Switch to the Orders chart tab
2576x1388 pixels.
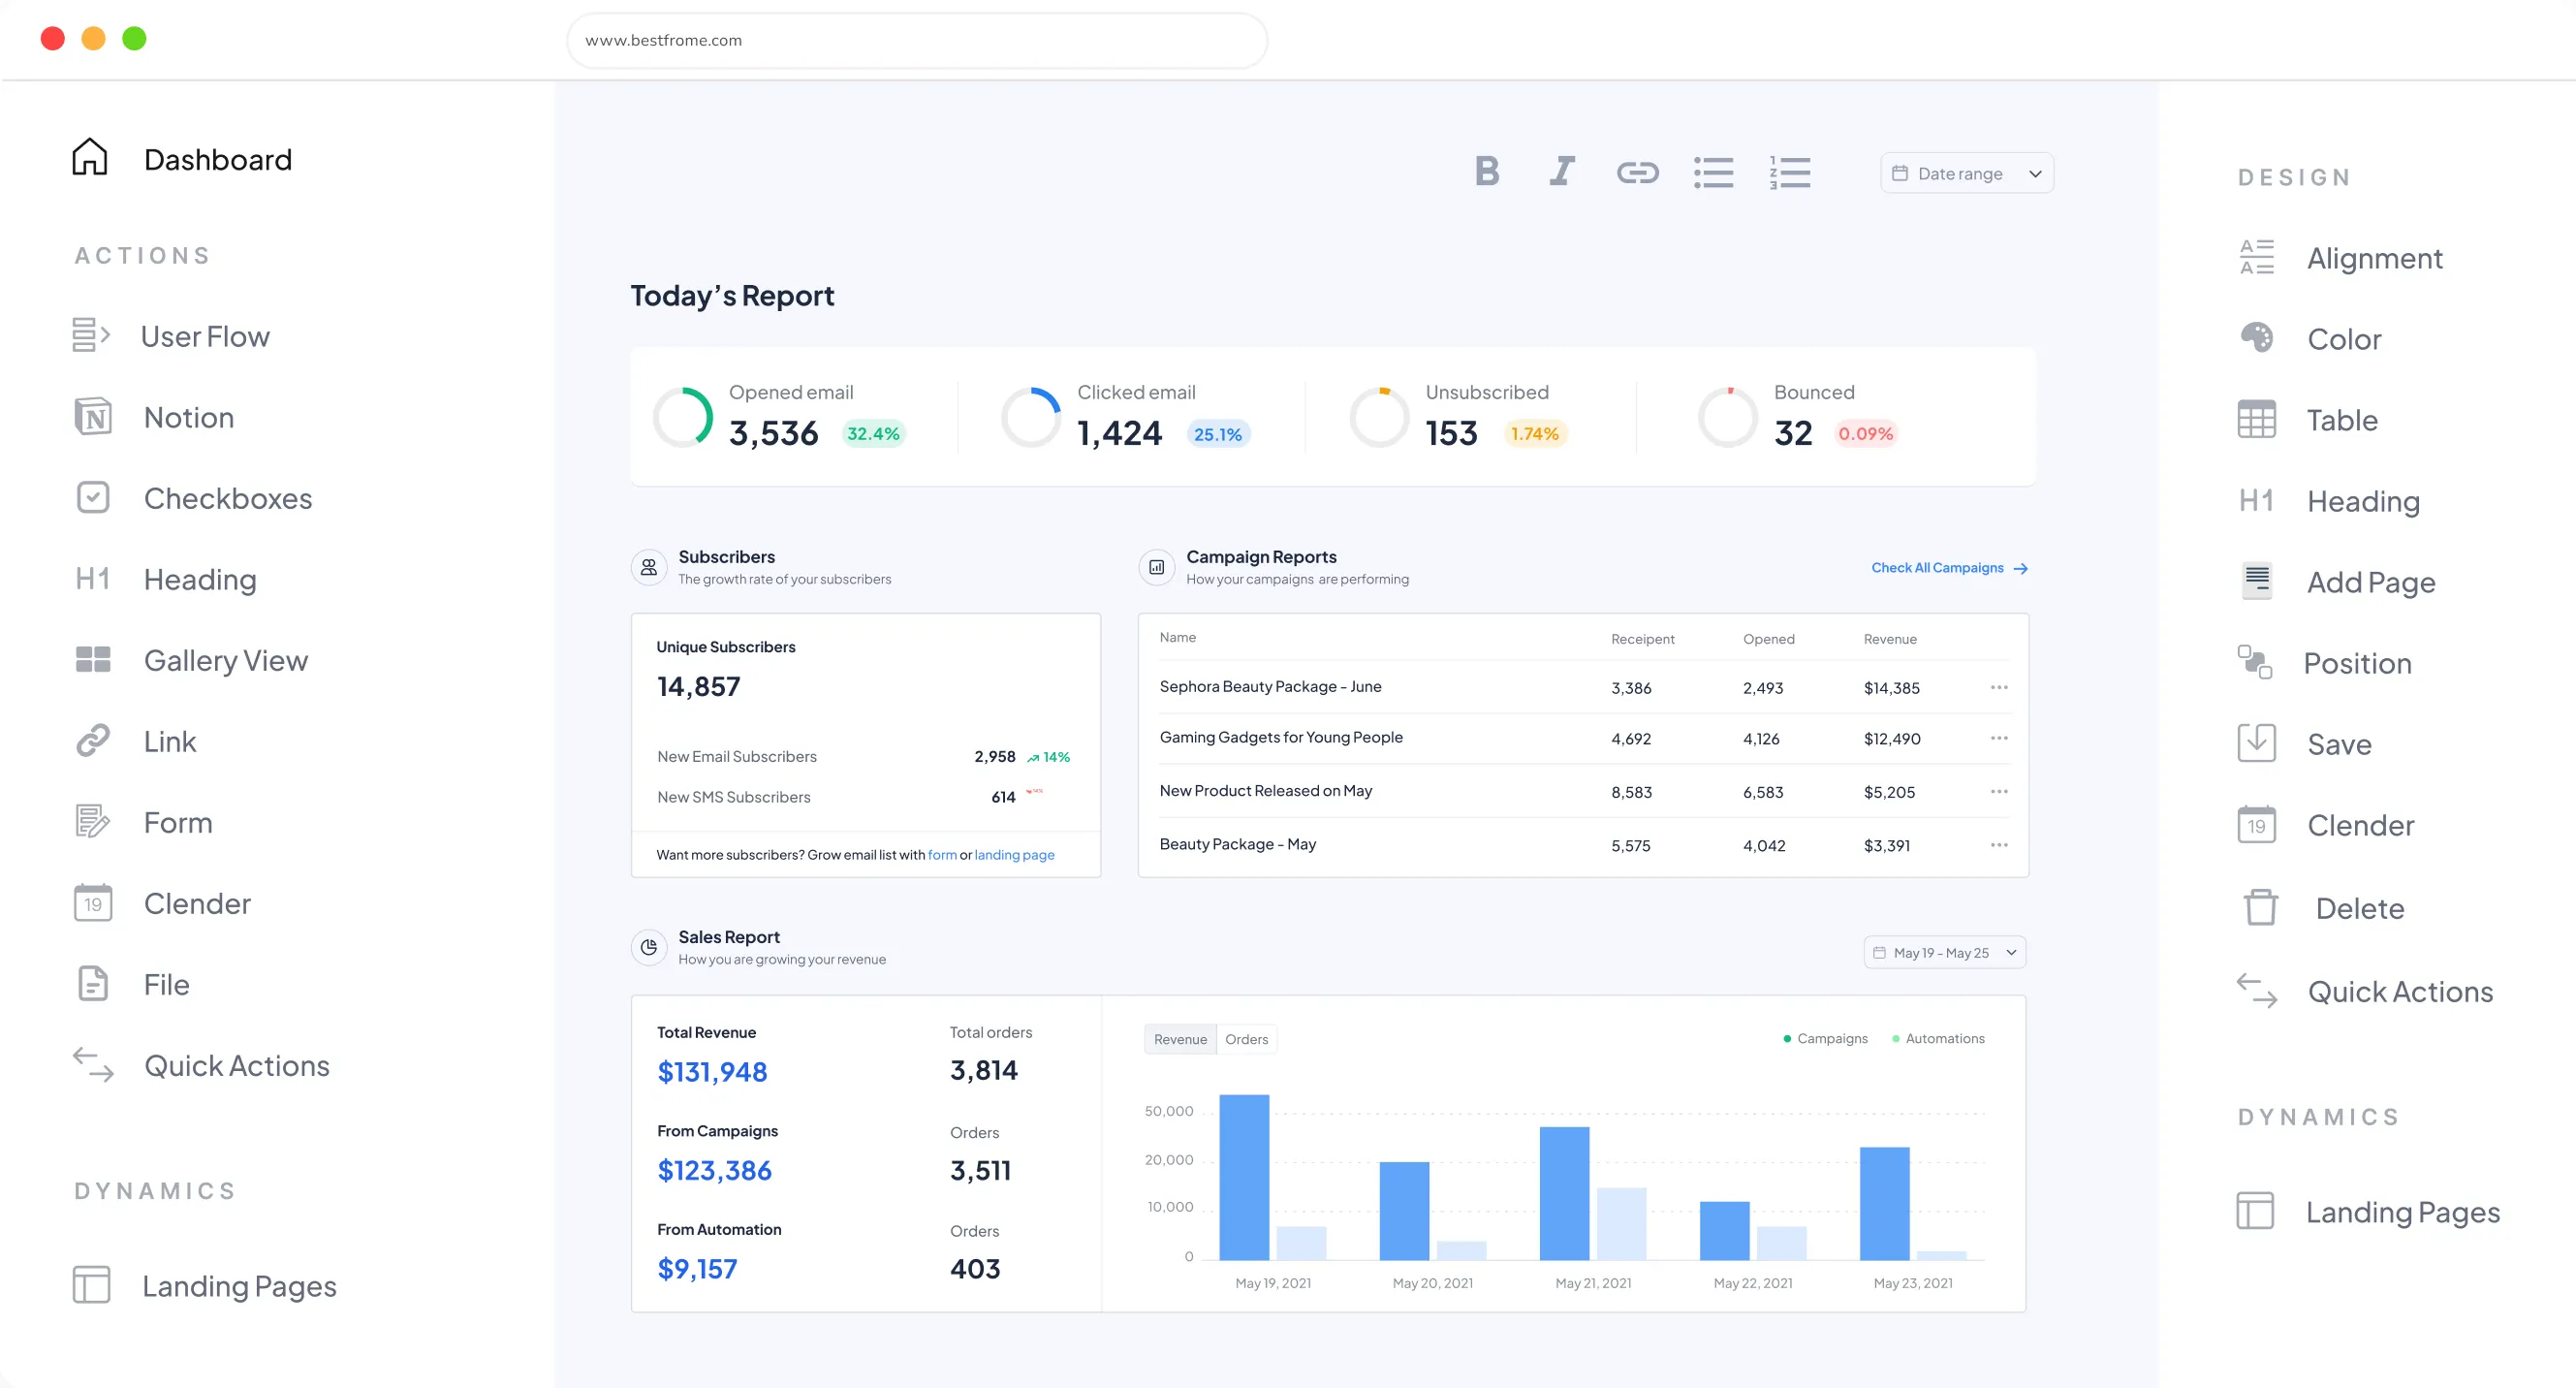(1246, 1039)
